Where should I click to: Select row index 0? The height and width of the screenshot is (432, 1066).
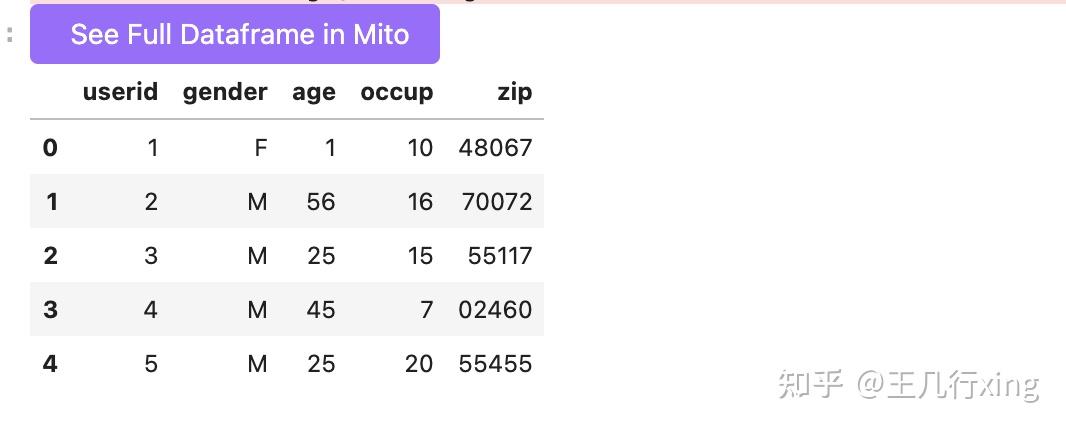click(x=50, y=148)
